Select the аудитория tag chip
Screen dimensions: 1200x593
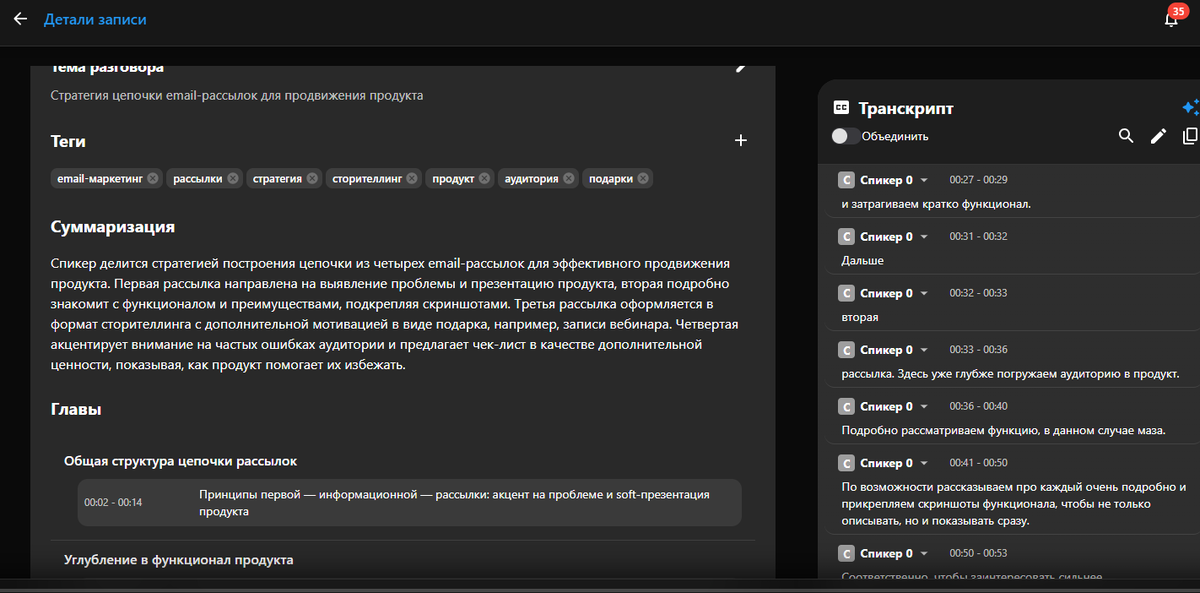point(538,178)
